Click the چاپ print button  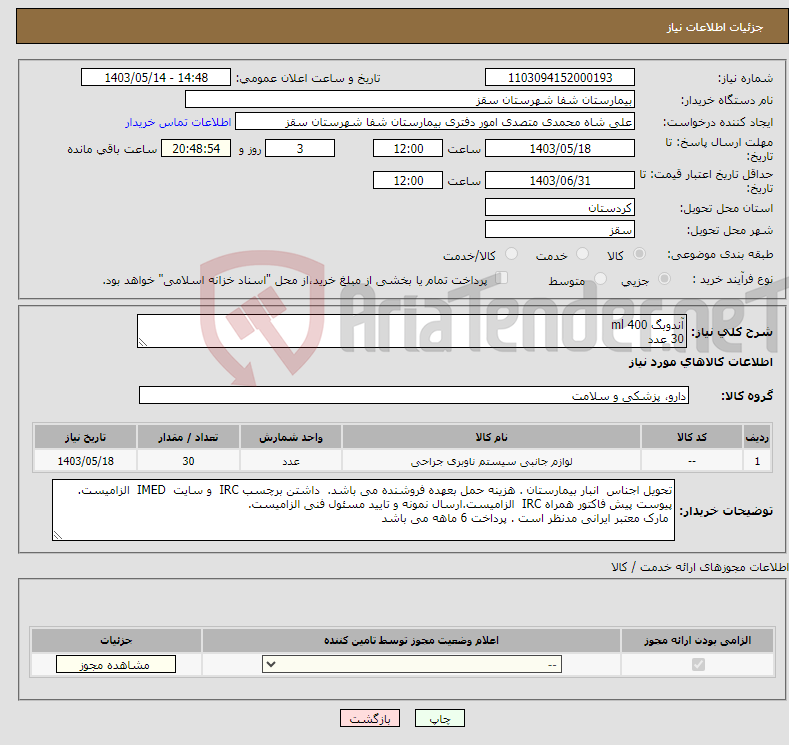439,718
